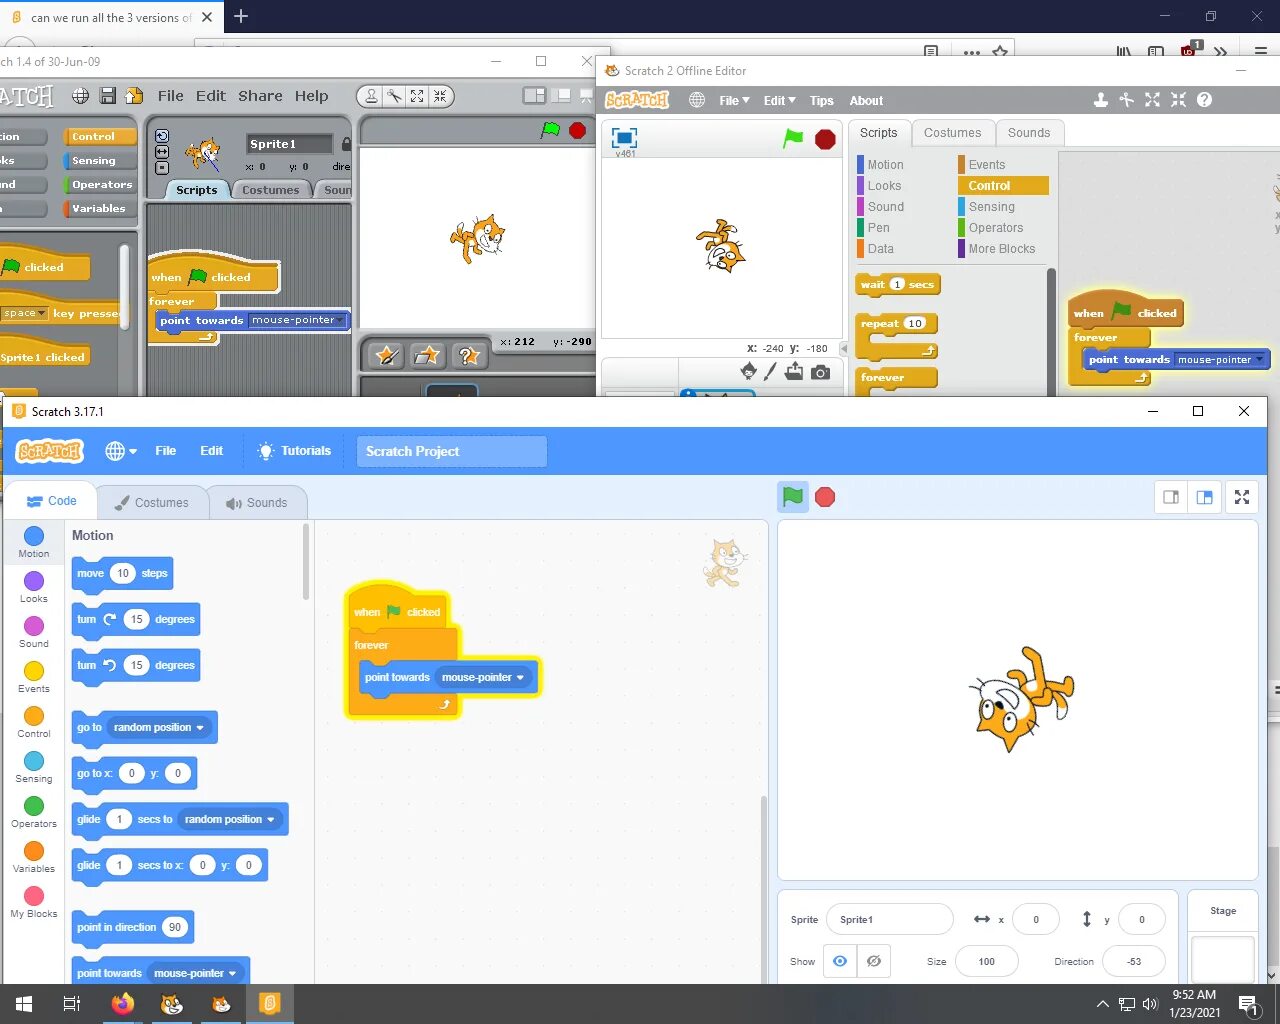The image size is (1280, 1024).
Task: Select don't-rotate style in Scratch 1.4
Action: tap(162, 168)
